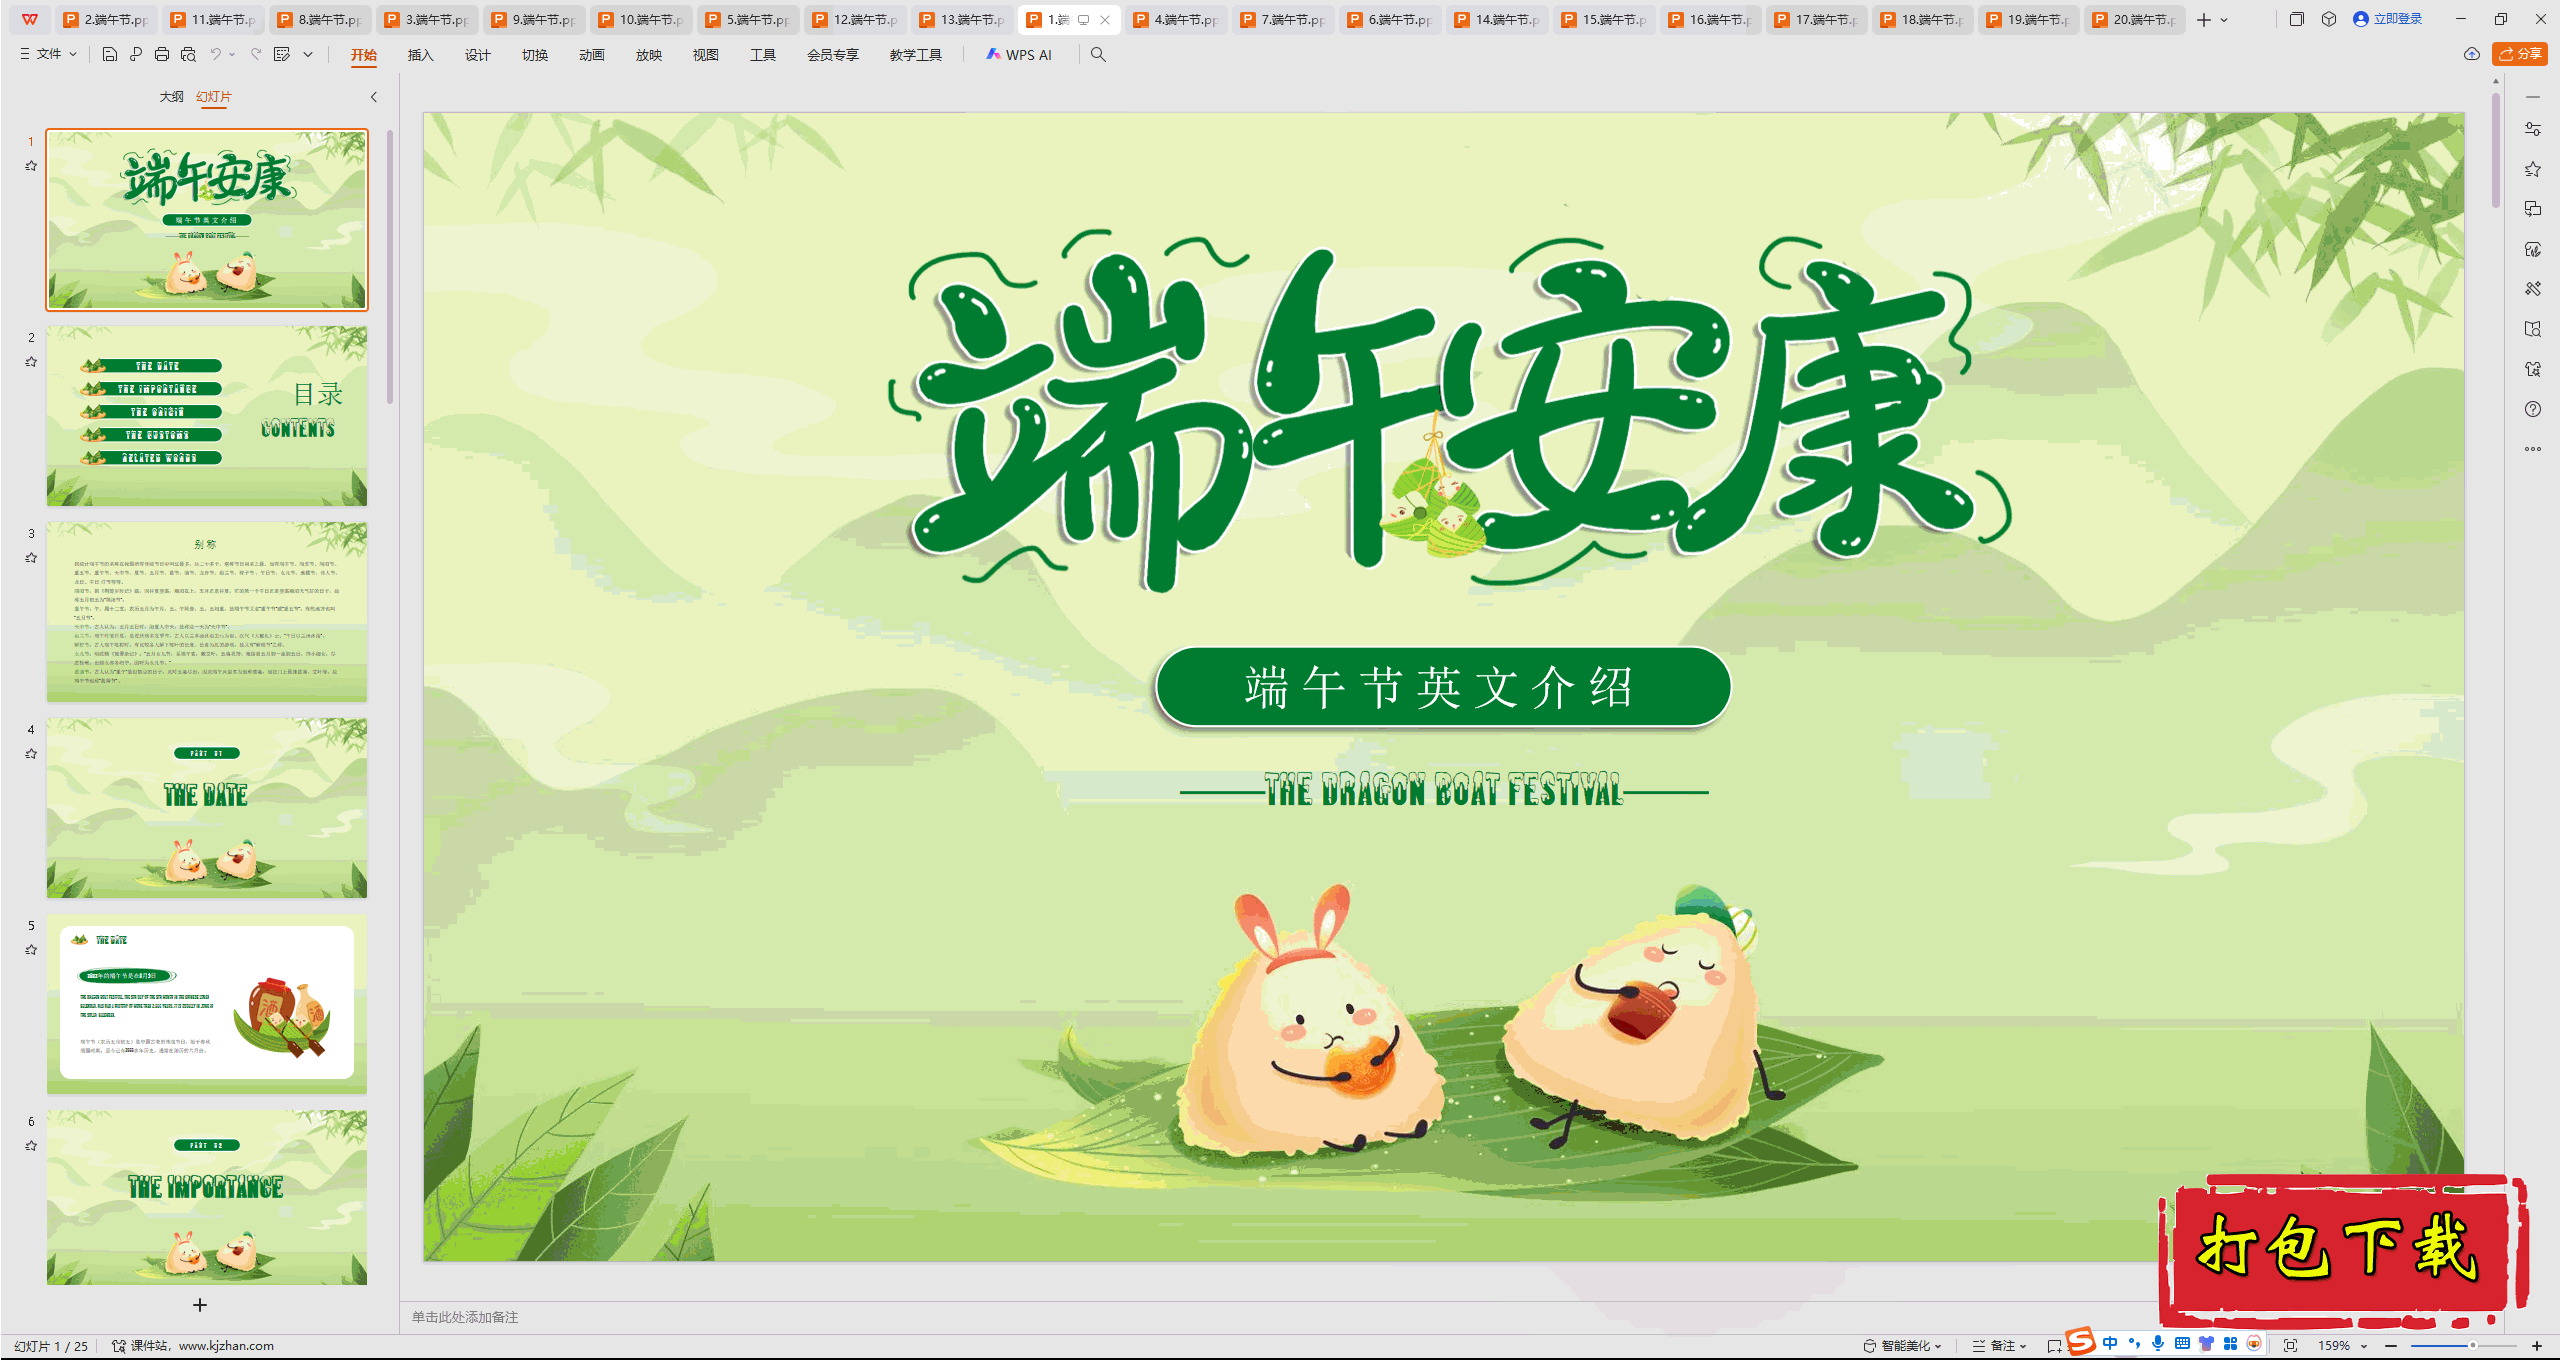Open the print preview icon

pyautogui.click(x=188, y=55)
